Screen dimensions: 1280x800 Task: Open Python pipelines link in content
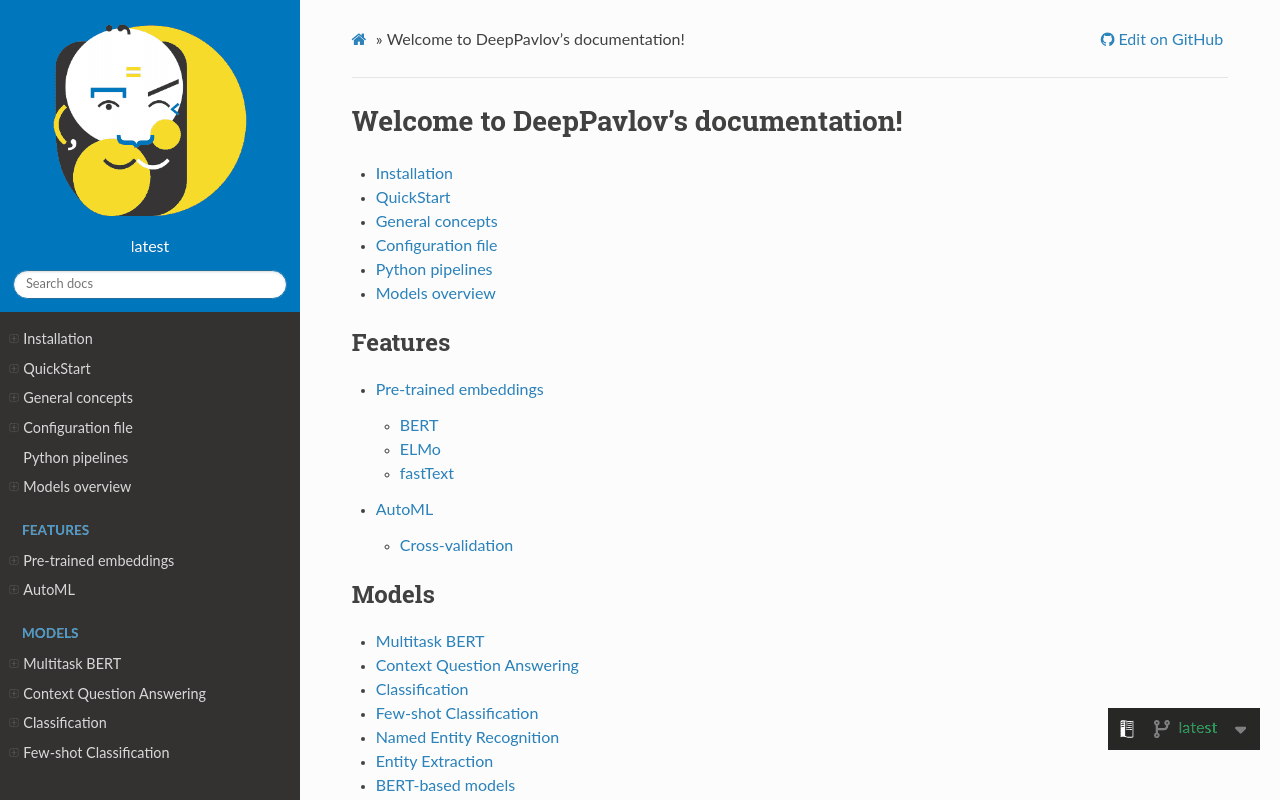pyautogui.click(x=434, y=270)
